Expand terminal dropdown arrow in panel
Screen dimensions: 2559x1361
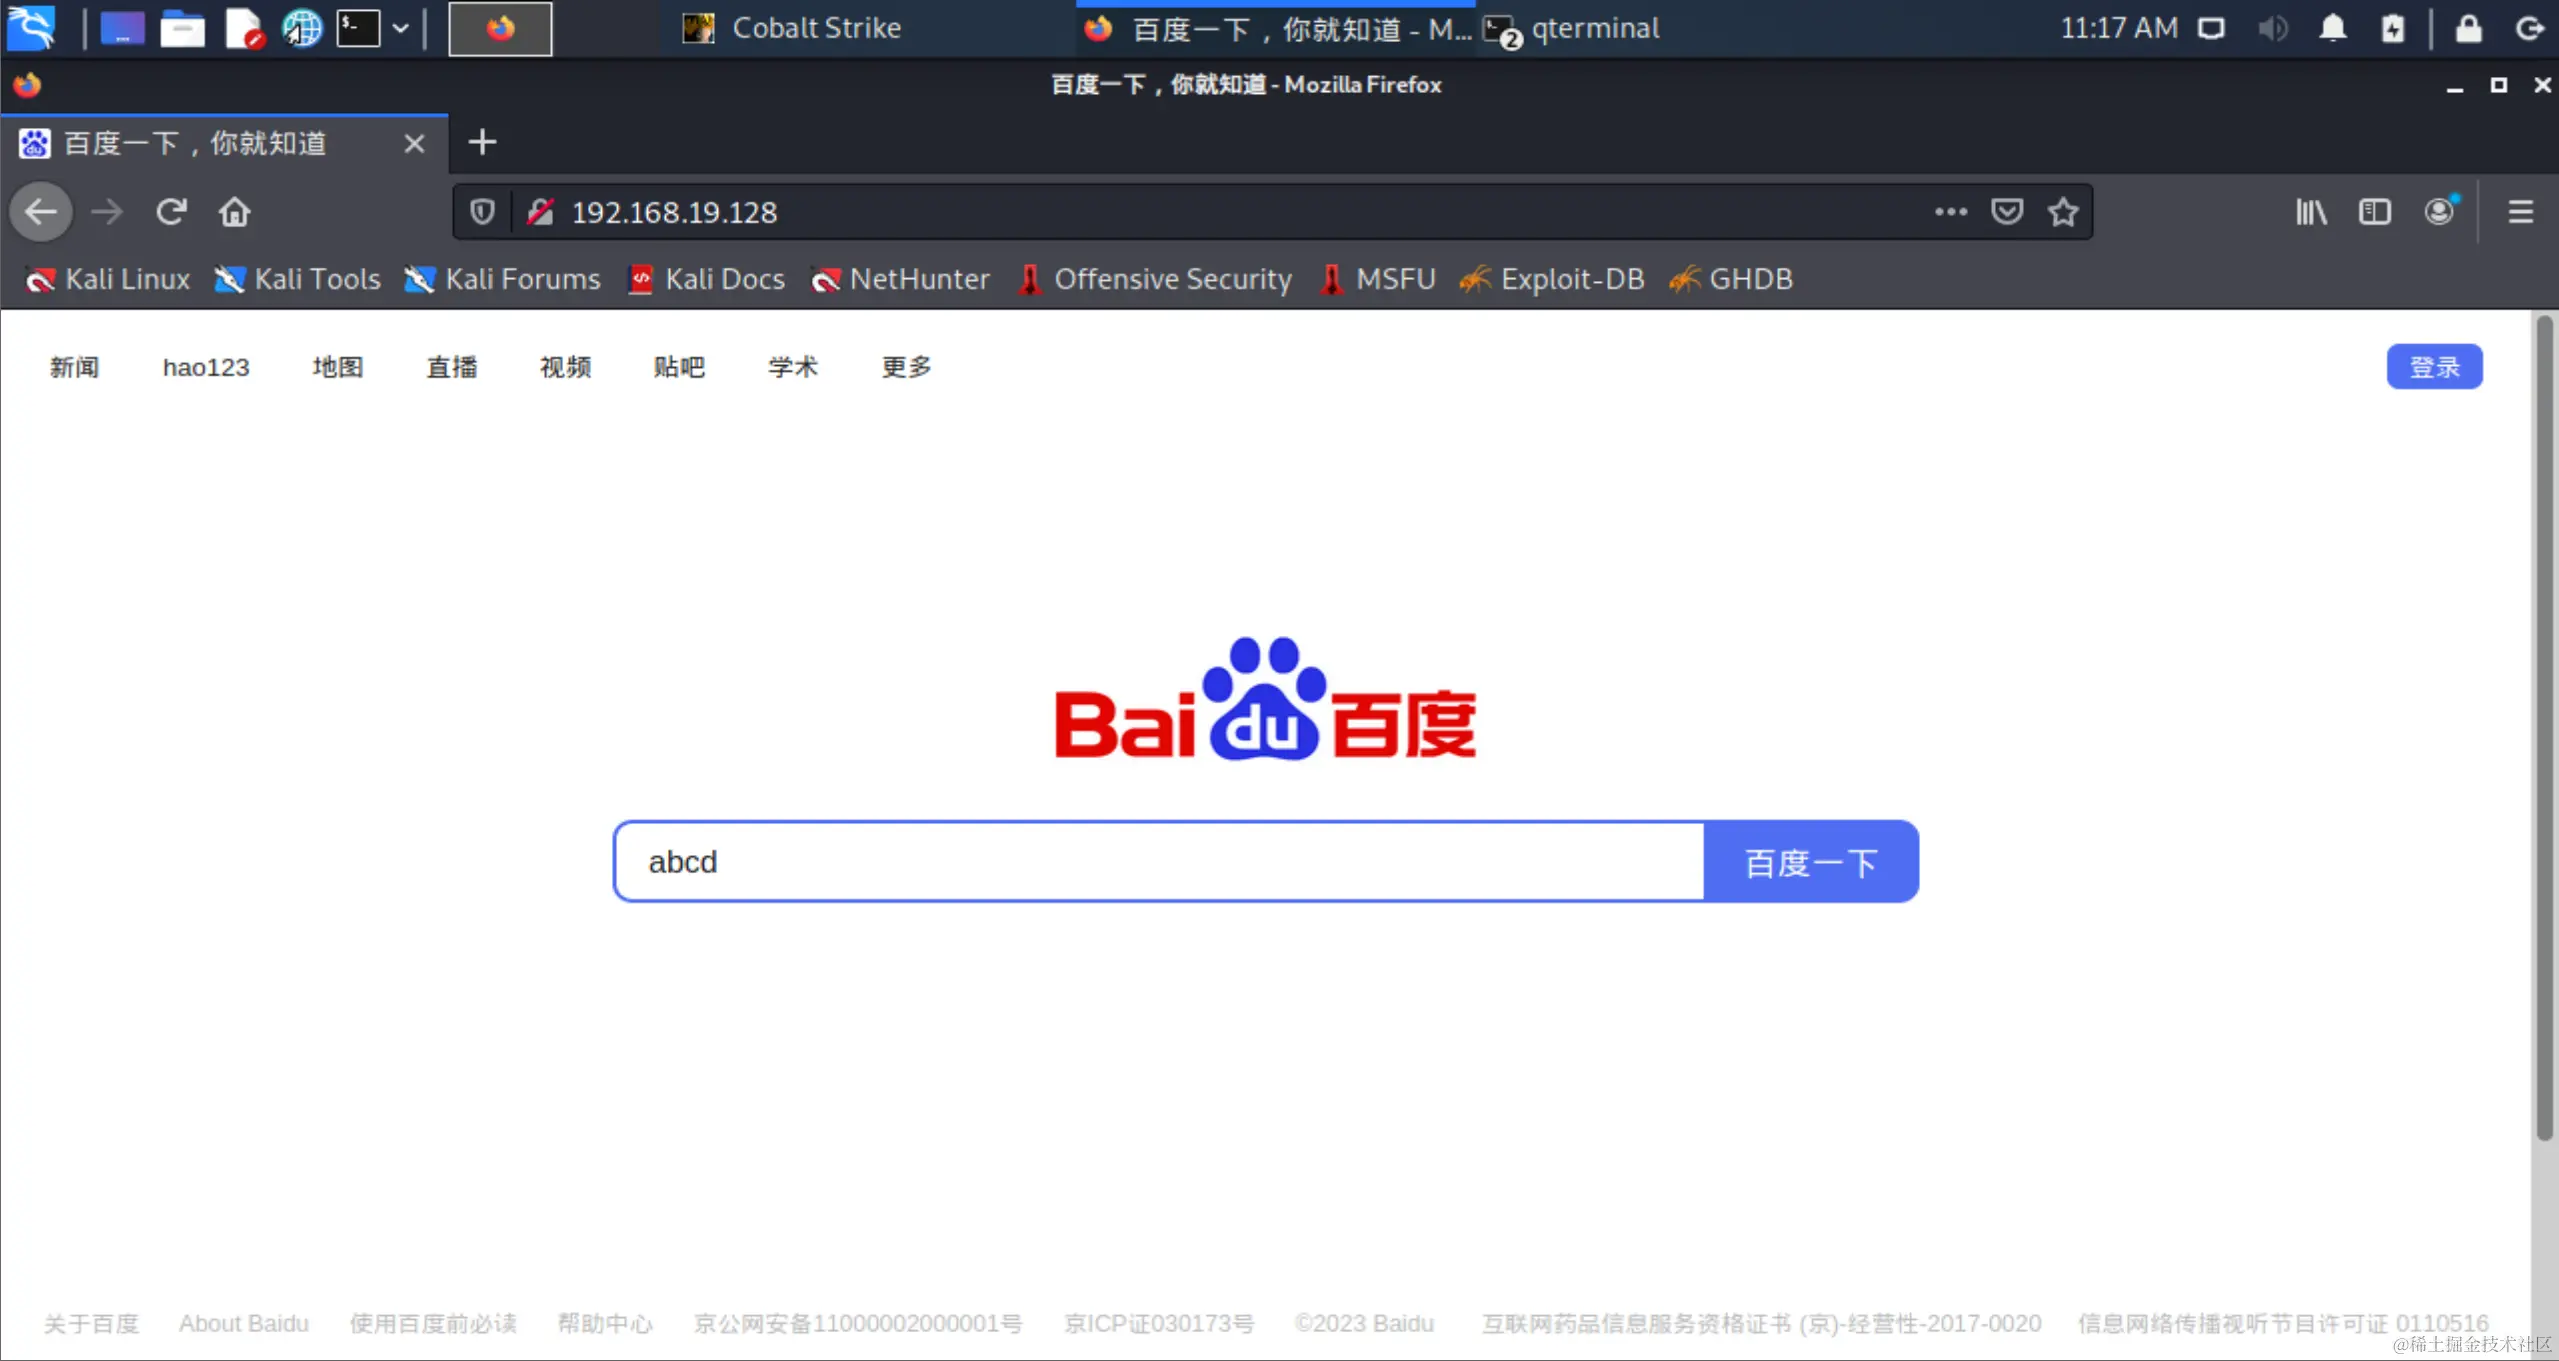click(x=401, y=28)
